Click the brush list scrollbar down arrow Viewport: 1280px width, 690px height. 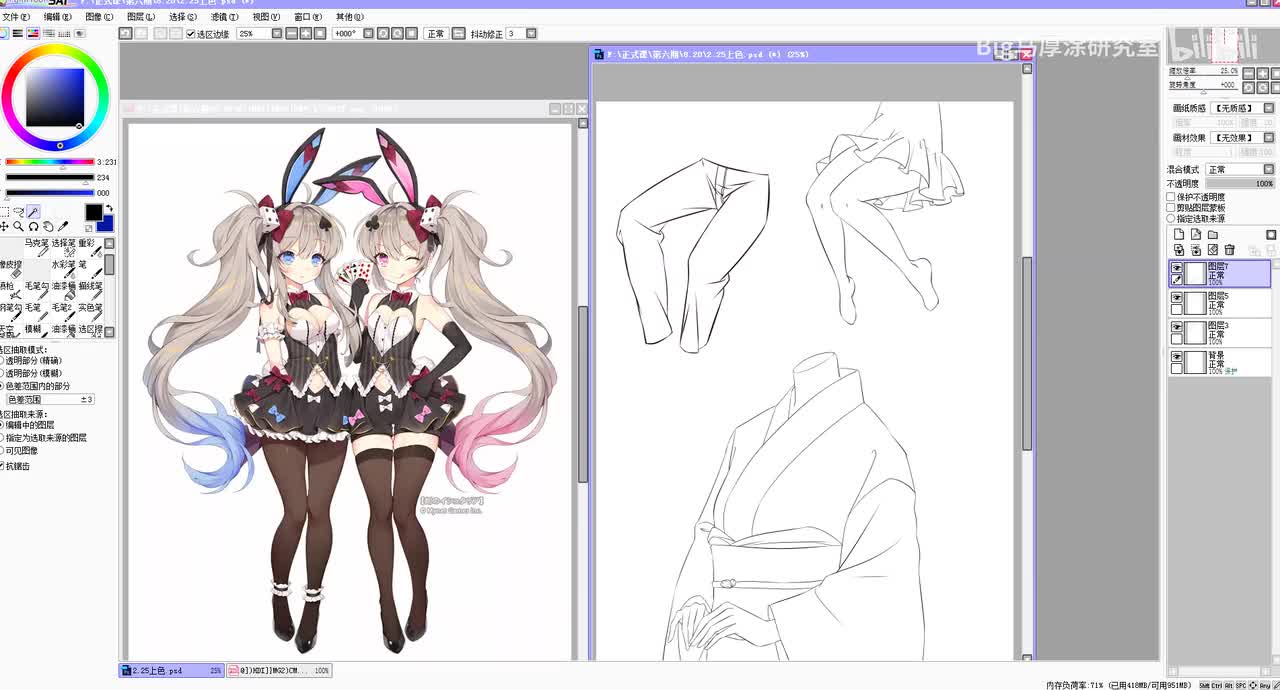tap(109, 332)
